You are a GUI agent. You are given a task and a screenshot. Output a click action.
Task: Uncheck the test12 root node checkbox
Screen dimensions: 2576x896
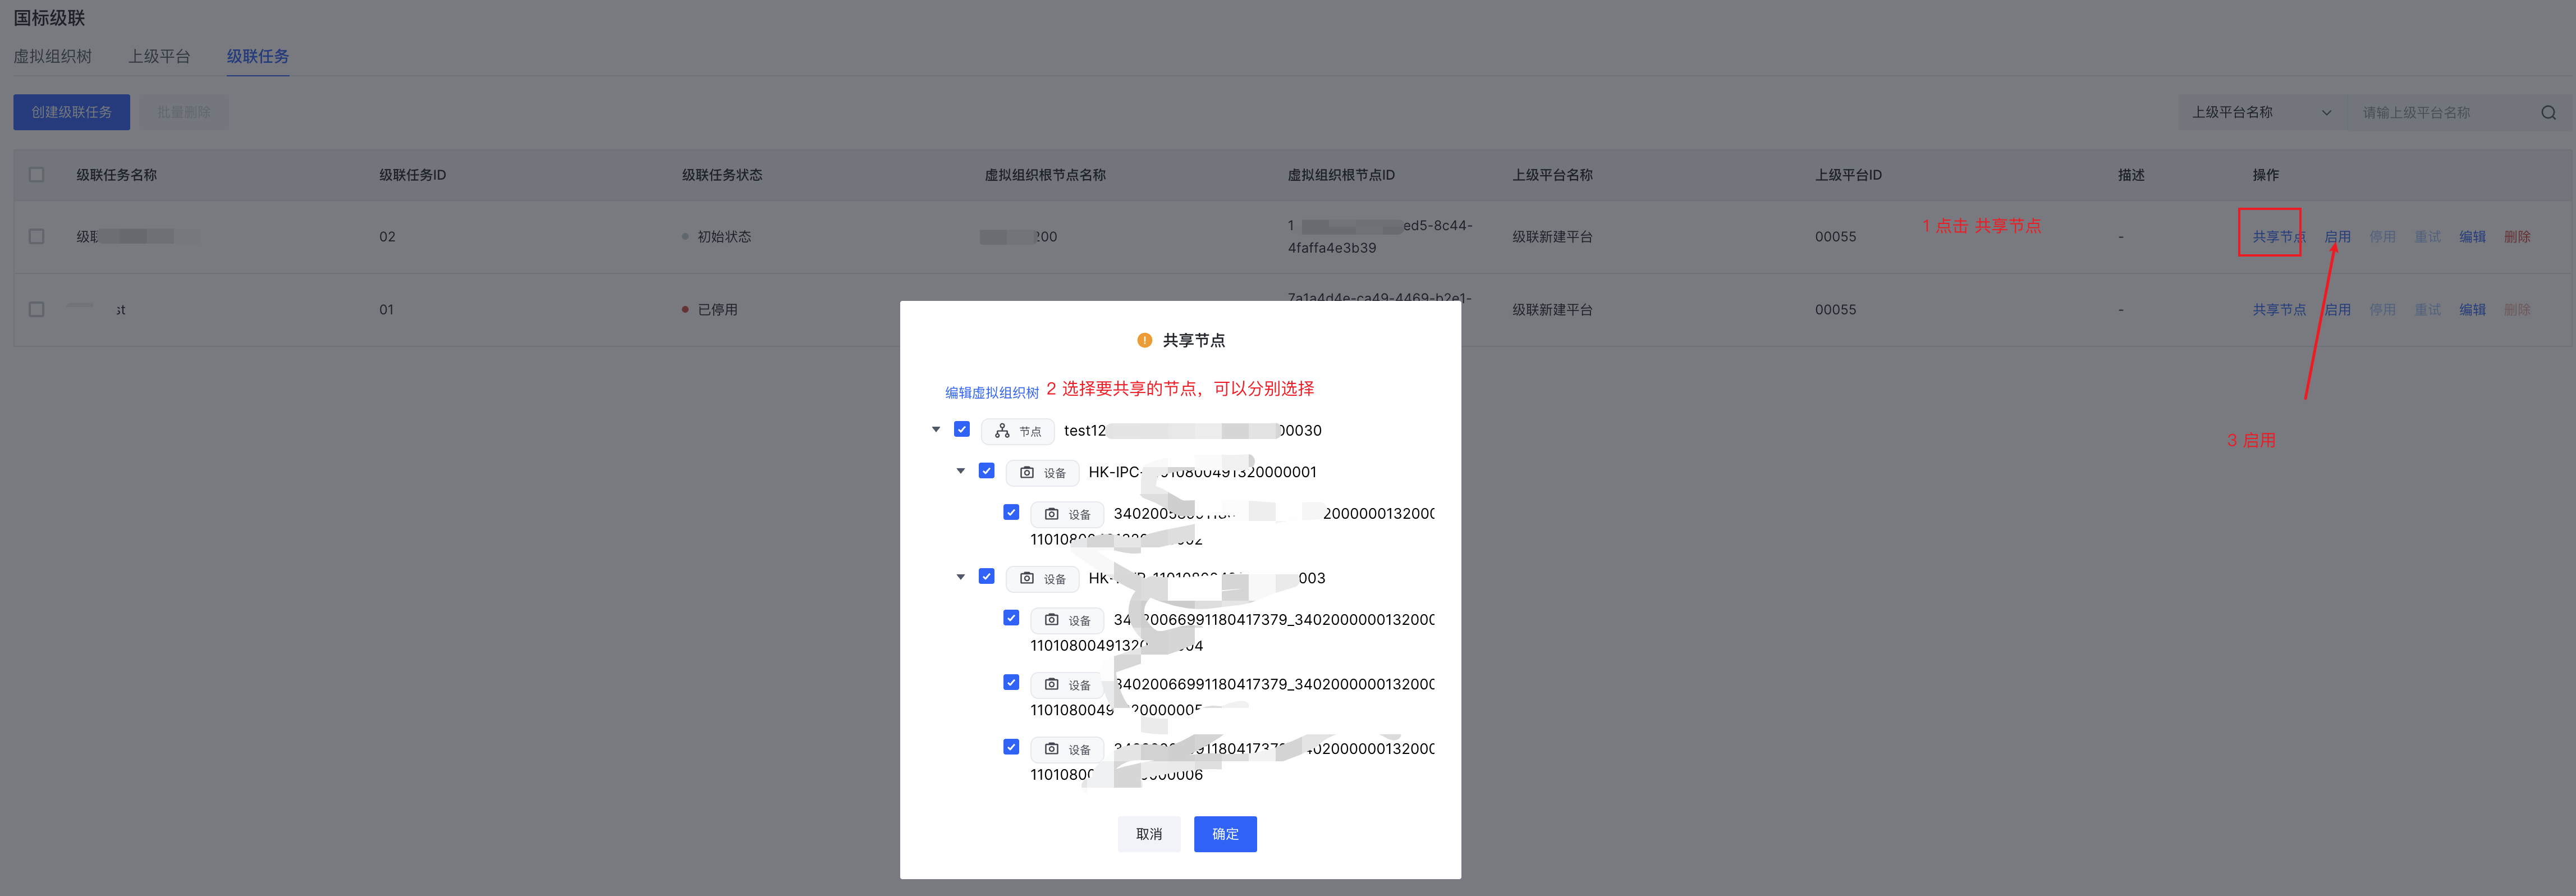tap(962, 430)
